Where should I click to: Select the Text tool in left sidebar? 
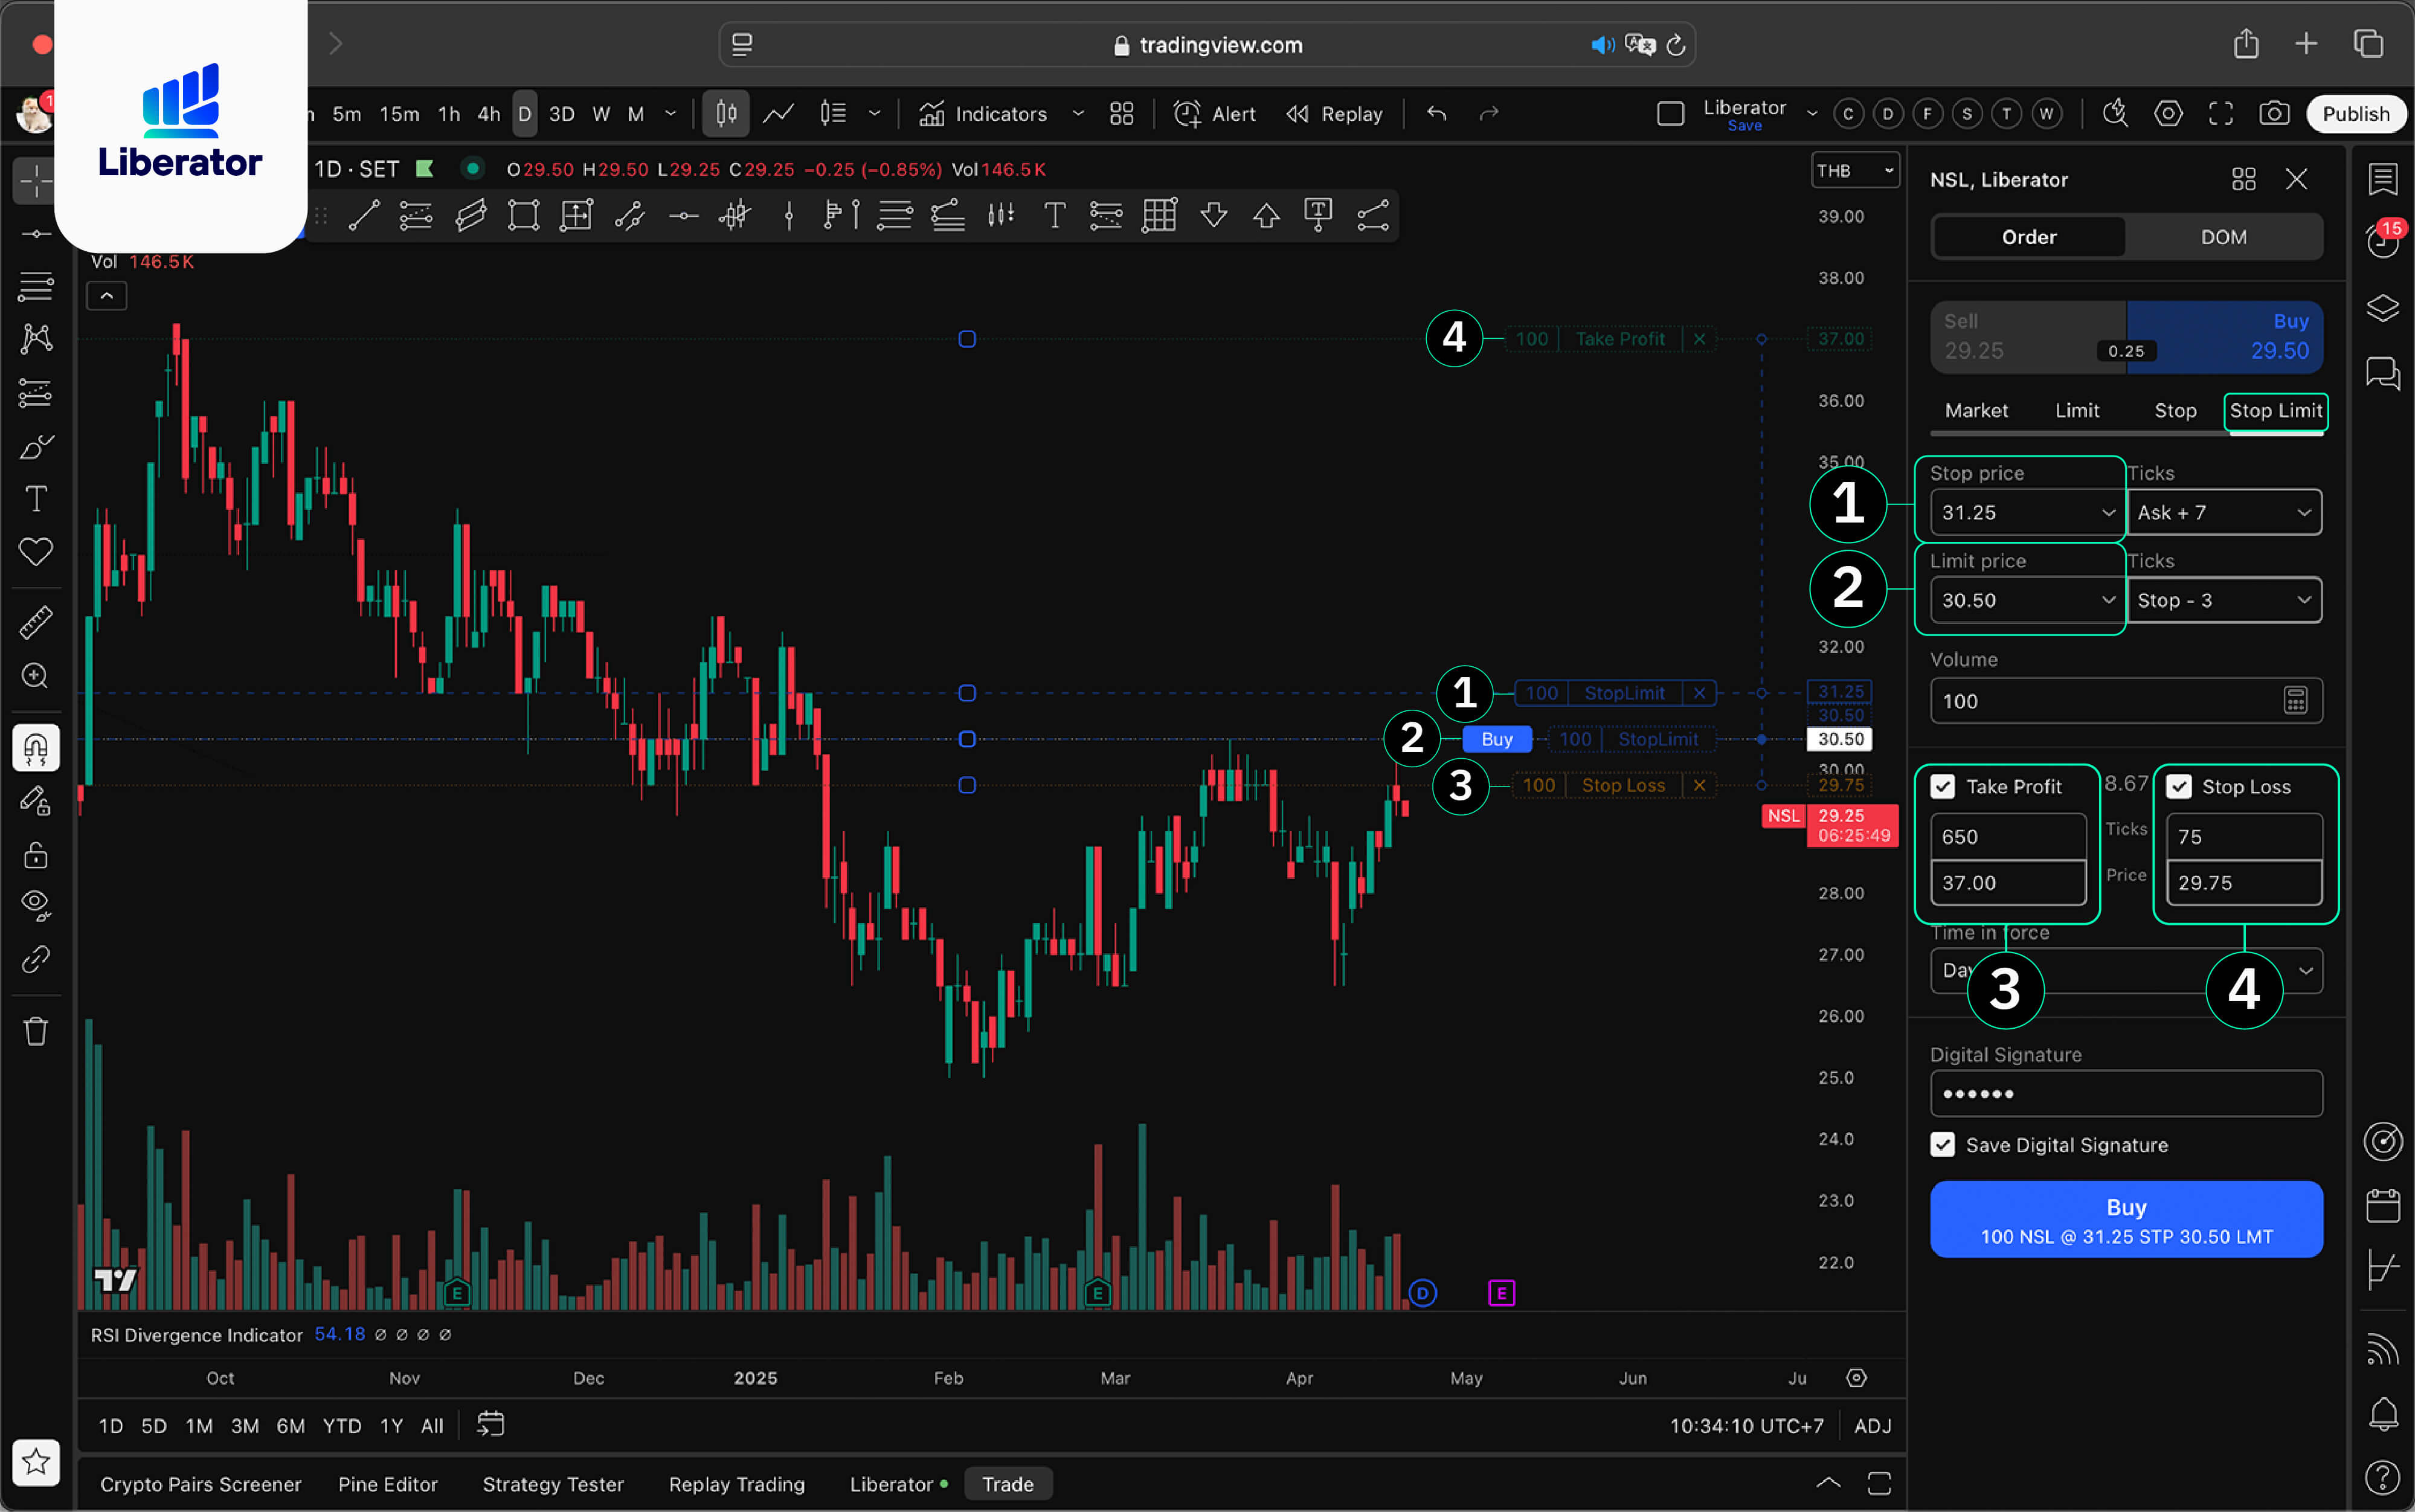(x=36, y=498)
